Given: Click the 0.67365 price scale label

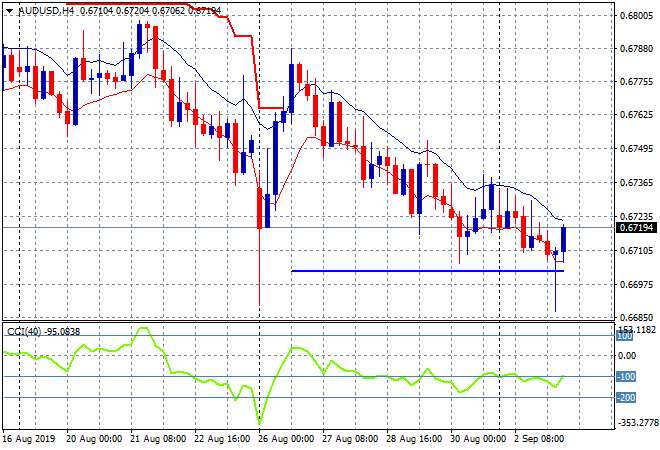Looking at the screenshot, I should pyautogui.click(x=636, y=183).
